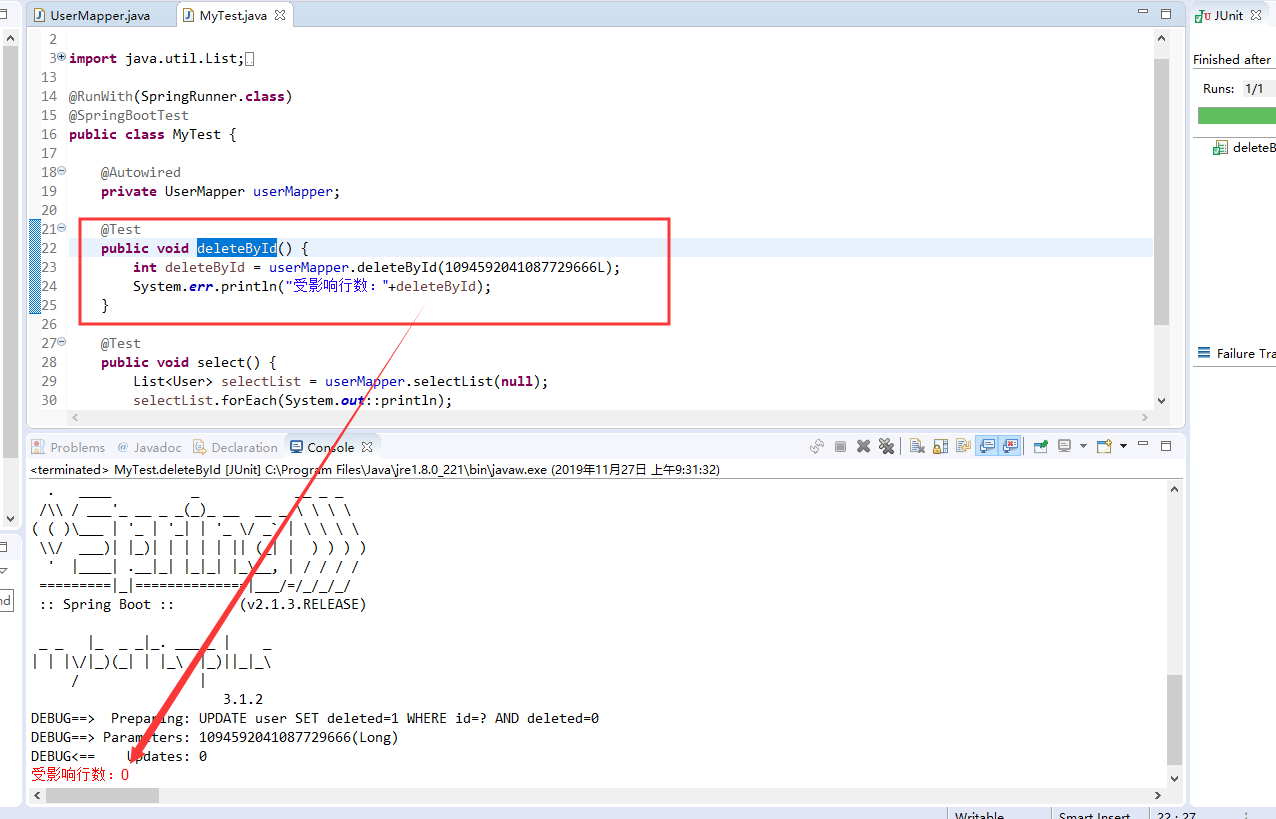Click the Display Selected Console monitor icon
The height and width of the screenshot is (819, 1276).
1065,447
